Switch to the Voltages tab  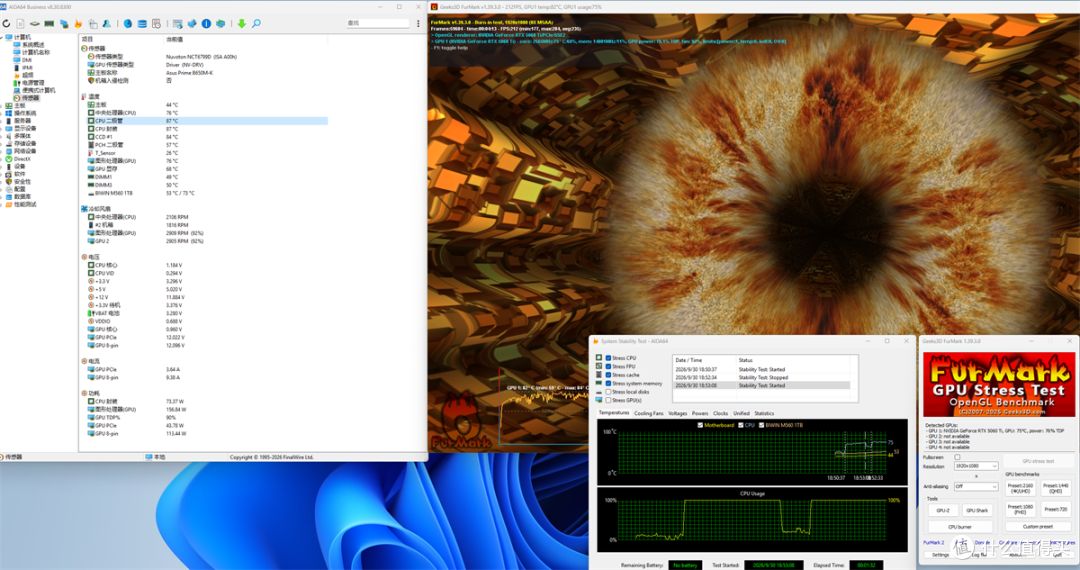coord(678,413)
